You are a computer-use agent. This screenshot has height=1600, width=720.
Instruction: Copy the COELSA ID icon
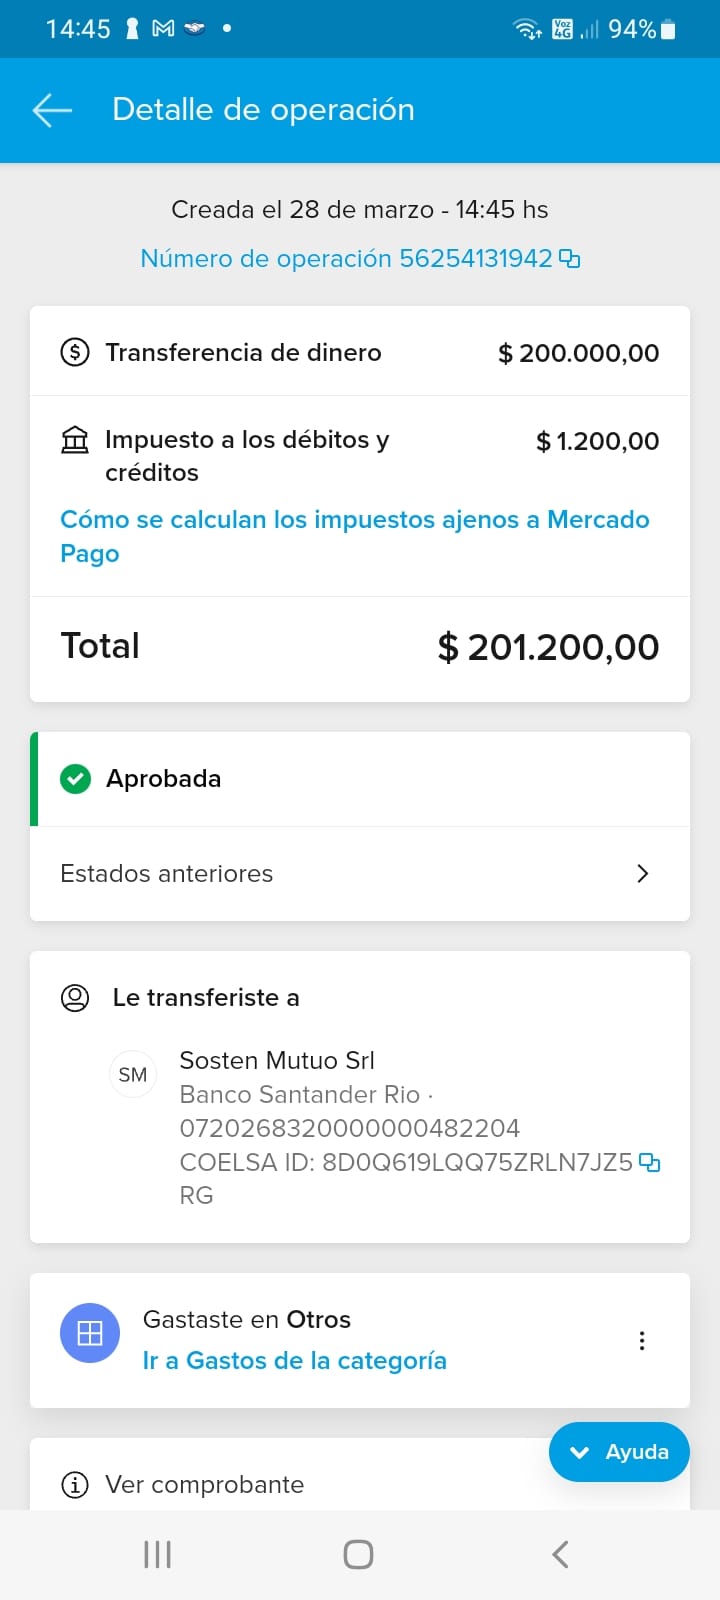[x=649, y=1162]
